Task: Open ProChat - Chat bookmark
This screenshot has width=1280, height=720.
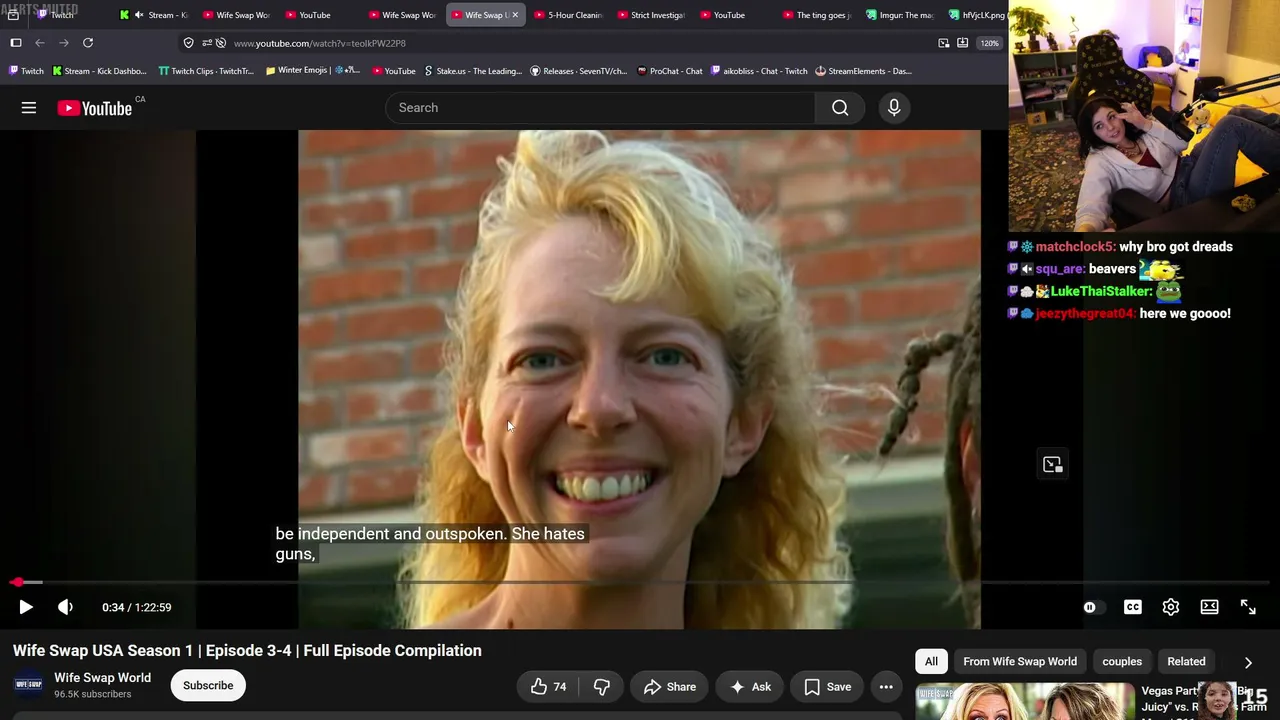Action: pyautogui.click(x=670, y=71)
